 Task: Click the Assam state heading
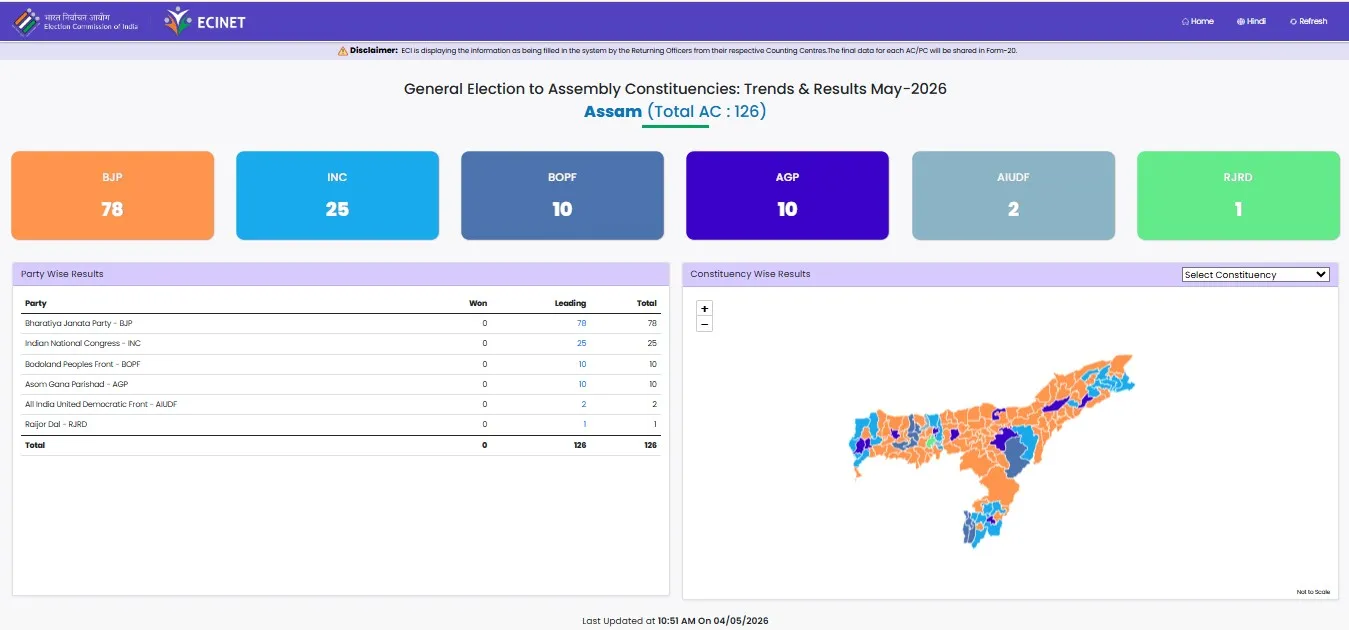613,111
